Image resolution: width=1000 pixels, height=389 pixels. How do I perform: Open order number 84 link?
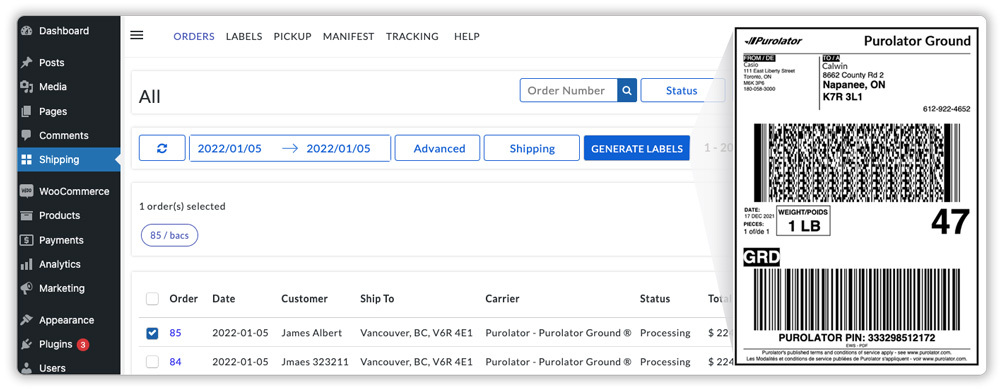pos(175,362)
